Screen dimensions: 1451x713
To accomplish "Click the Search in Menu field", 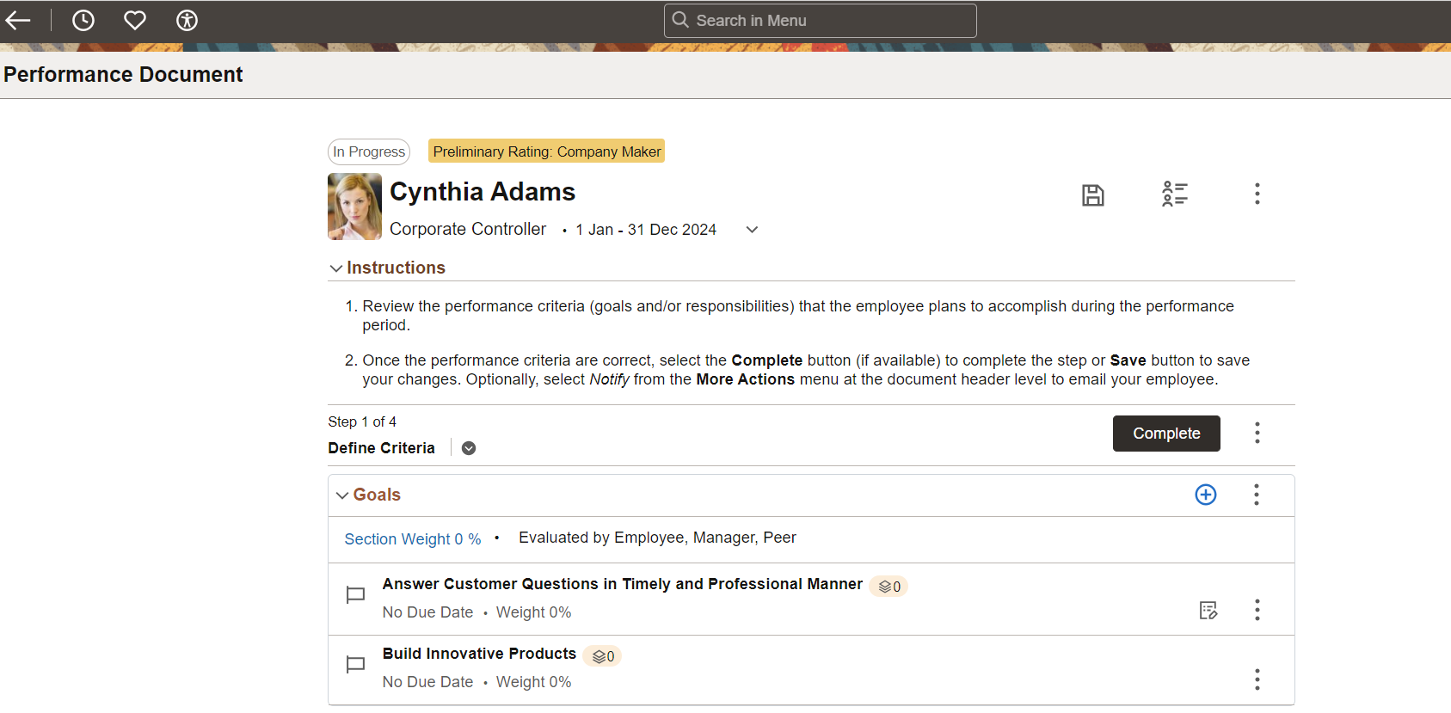I will tap(820, 20).
